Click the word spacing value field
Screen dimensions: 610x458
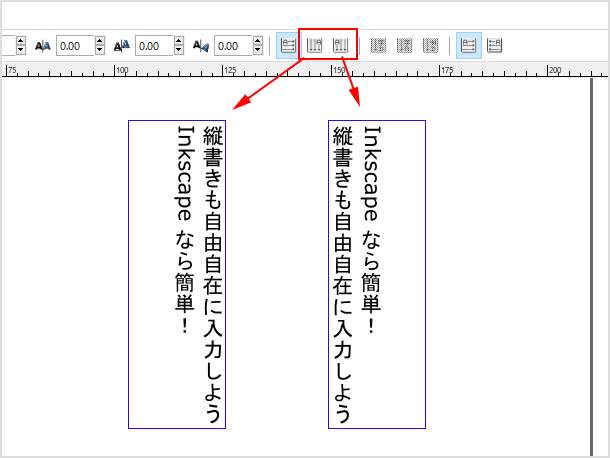[154, 46]
